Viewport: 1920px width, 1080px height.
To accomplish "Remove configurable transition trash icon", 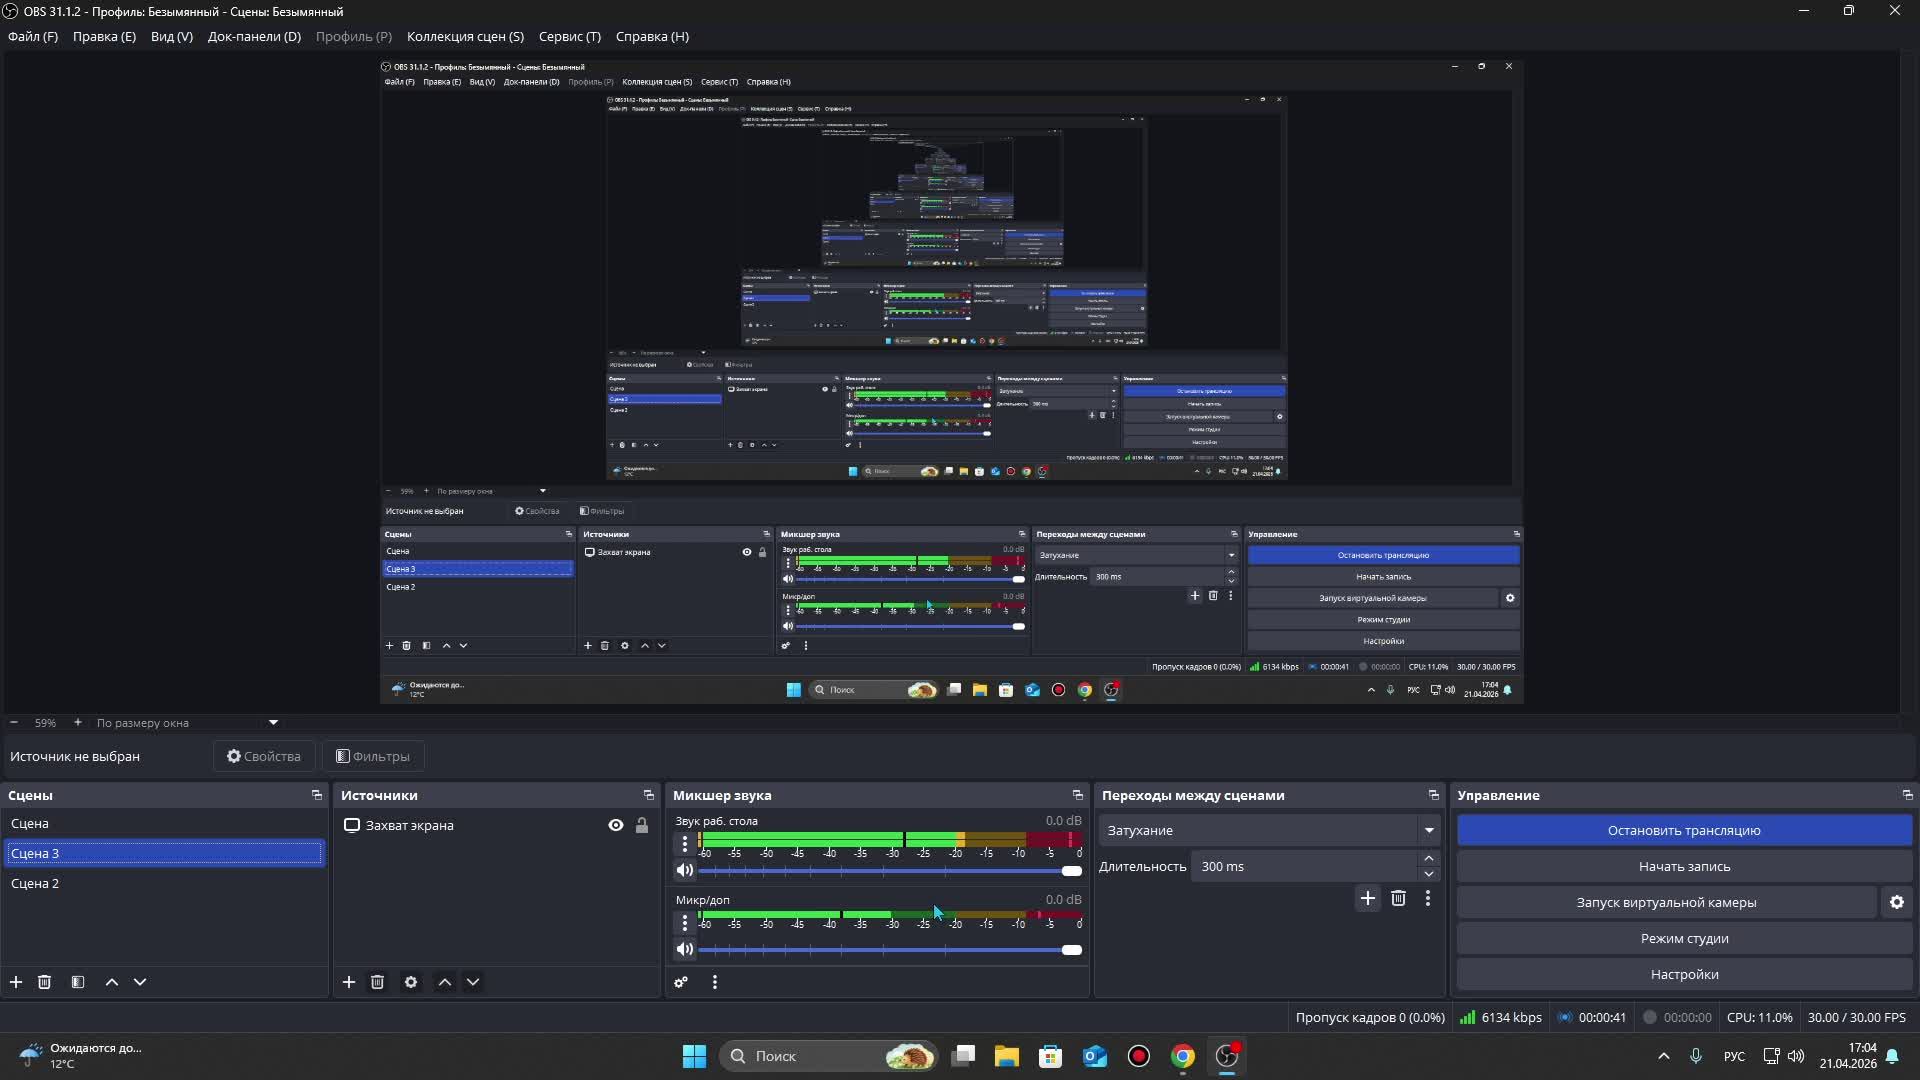I will coord(1398,898).
